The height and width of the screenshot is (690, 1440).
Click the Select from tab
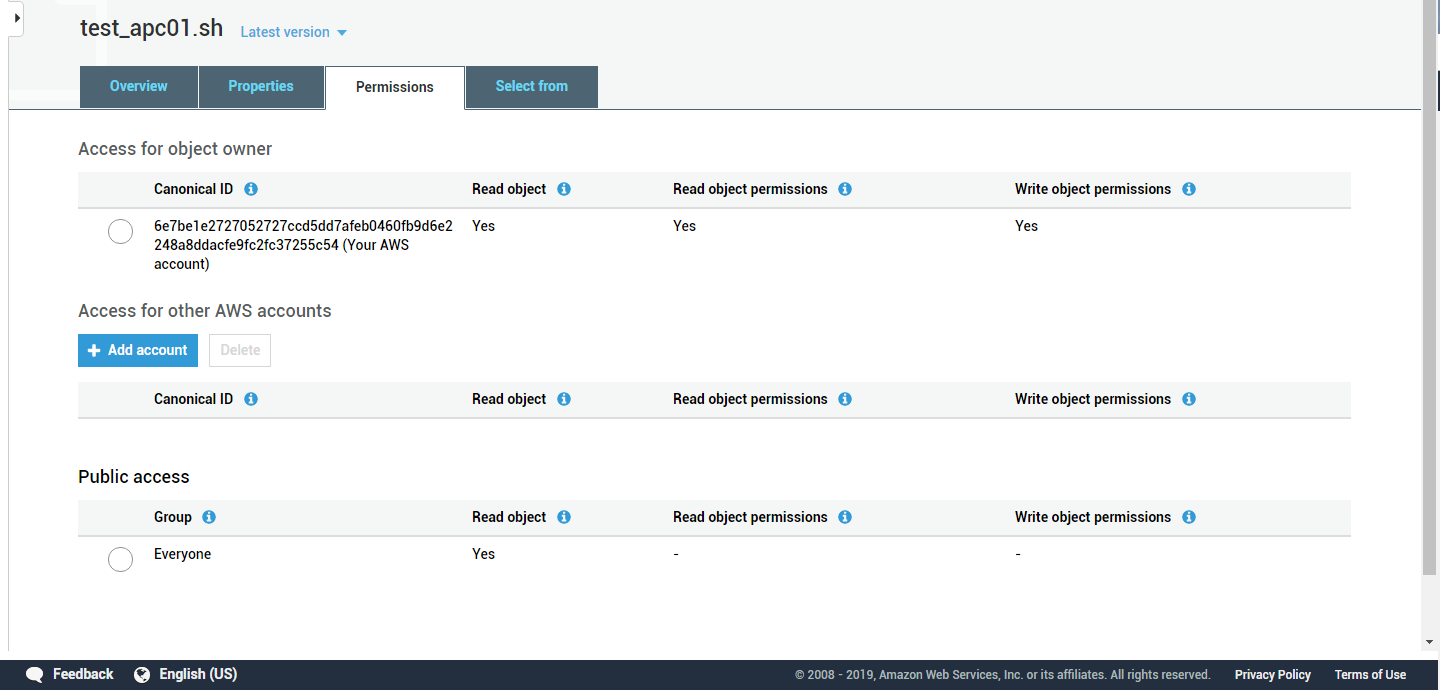531,87
